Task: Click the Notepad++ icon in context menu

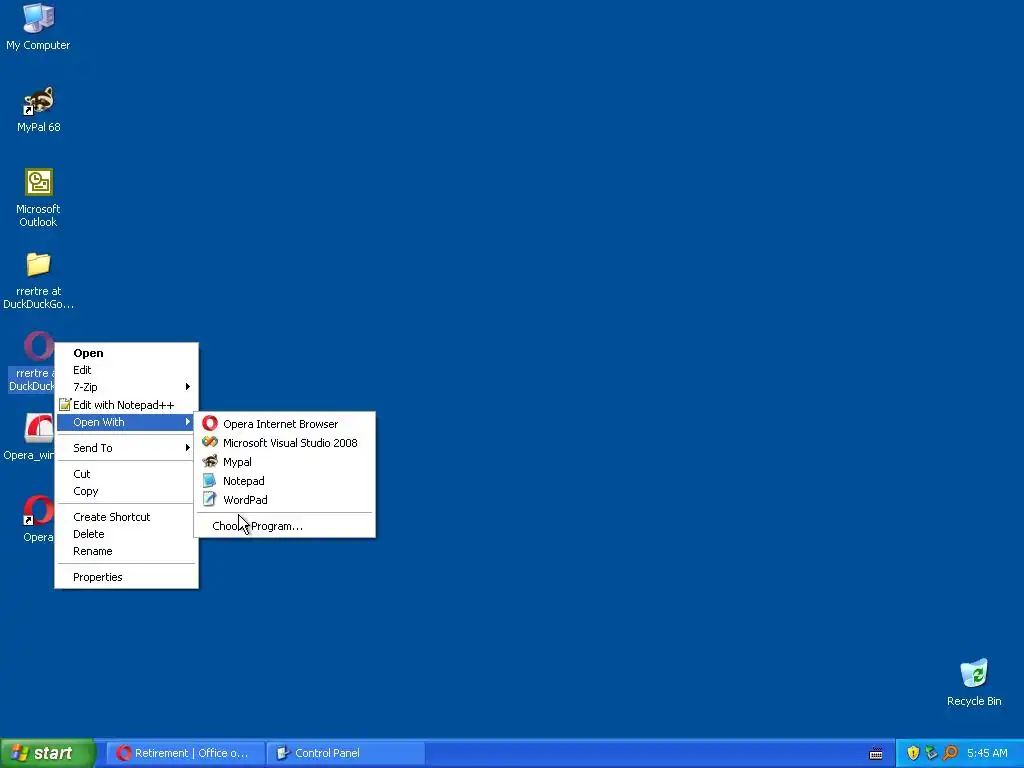Action: click(65, 404)
